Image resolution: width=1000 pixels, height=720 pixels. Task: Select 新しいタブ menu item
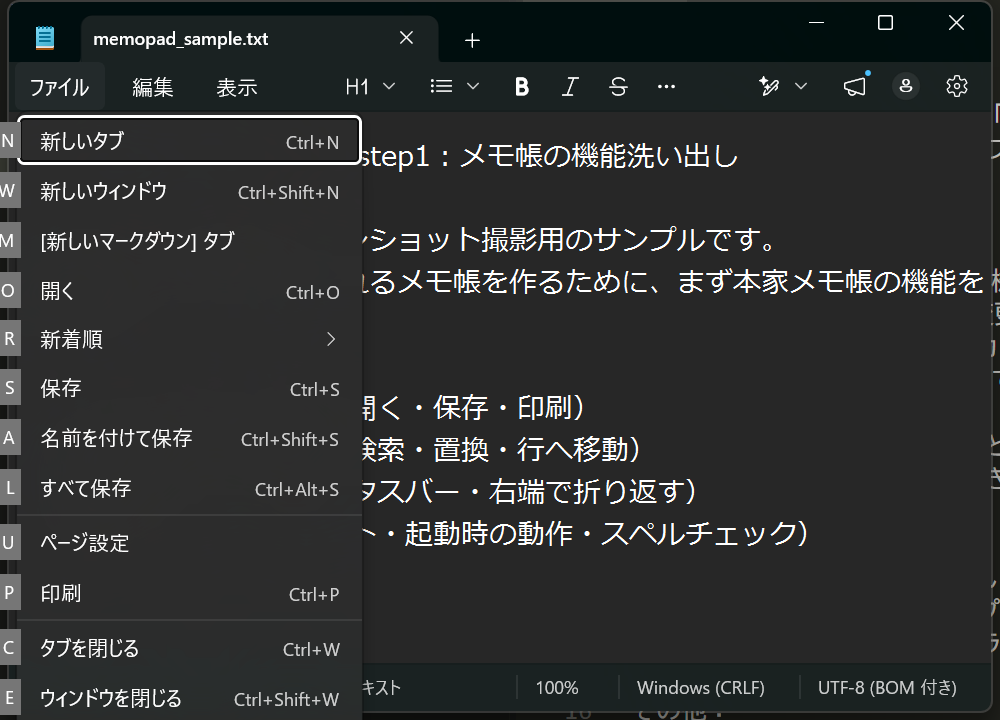[190, 141]
